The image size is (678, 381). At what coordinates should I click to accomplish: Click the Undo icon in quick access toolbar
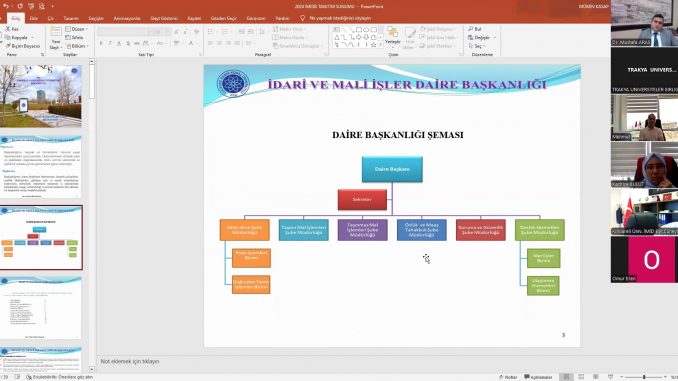coord(6,6)
